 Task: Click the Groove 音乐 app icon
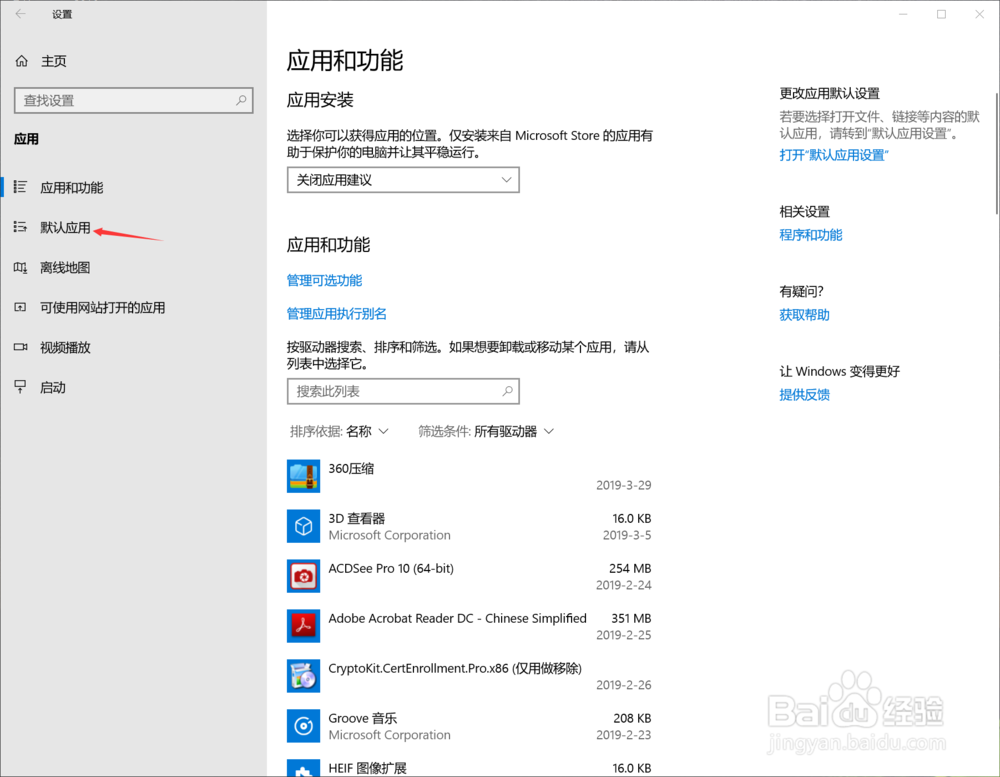(303, 726)
